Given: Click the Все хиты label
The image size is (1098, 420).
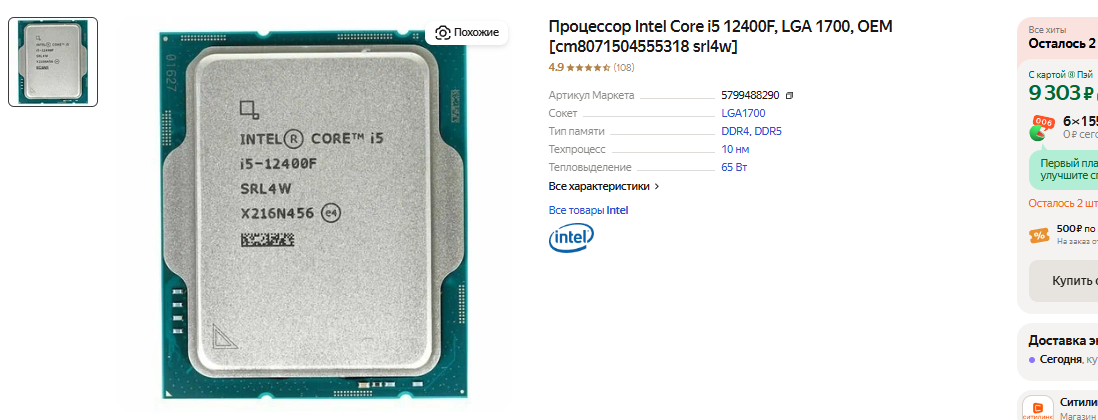Looking at the screenshot, I should tap(1047, 30).
